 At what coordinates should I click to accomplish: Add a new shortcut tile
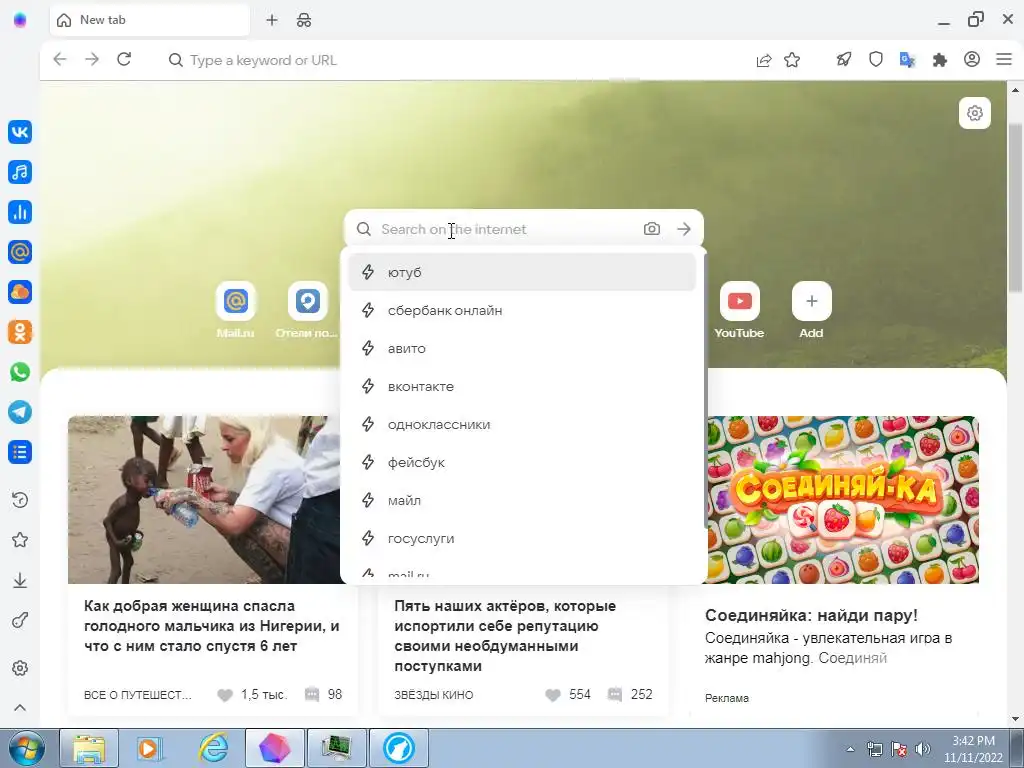coord(811,310)
